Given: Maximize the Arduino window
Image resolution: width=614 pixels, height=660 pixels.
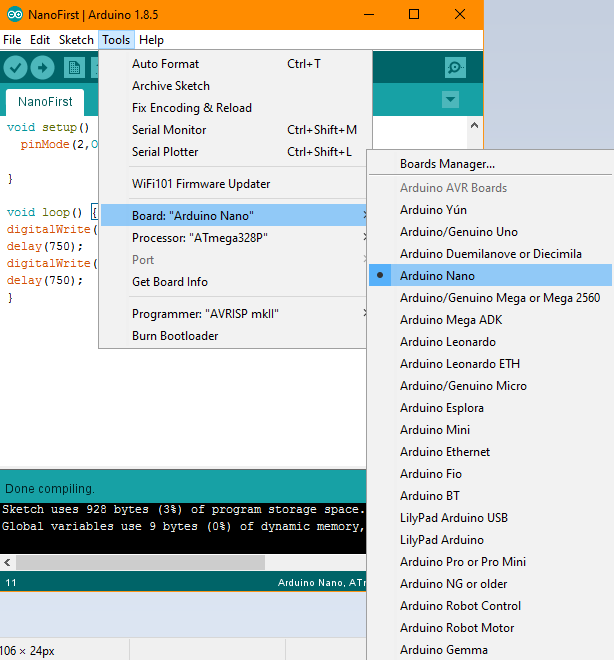Looking at the screenshot, I should coord(414,15).
